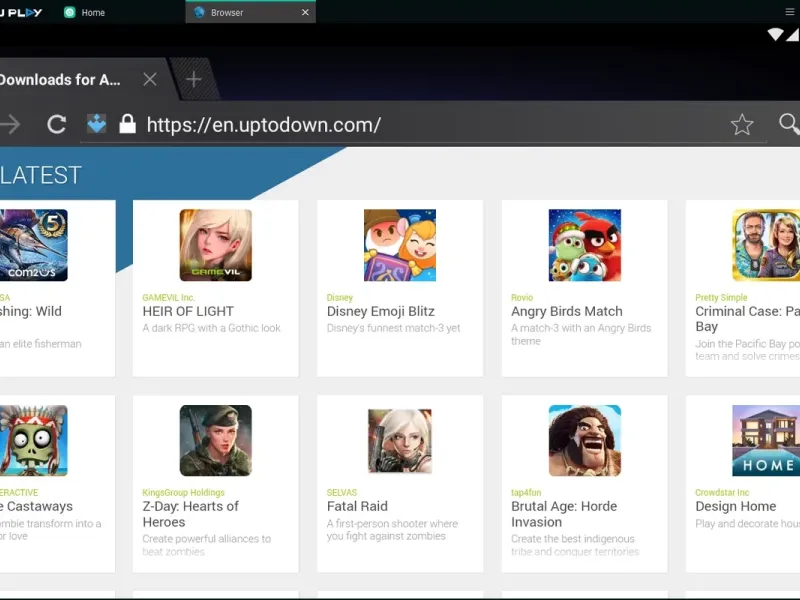Open new browser tab with plus icon
The height and width of the screenshot is (600, 800).
point(194,80)
